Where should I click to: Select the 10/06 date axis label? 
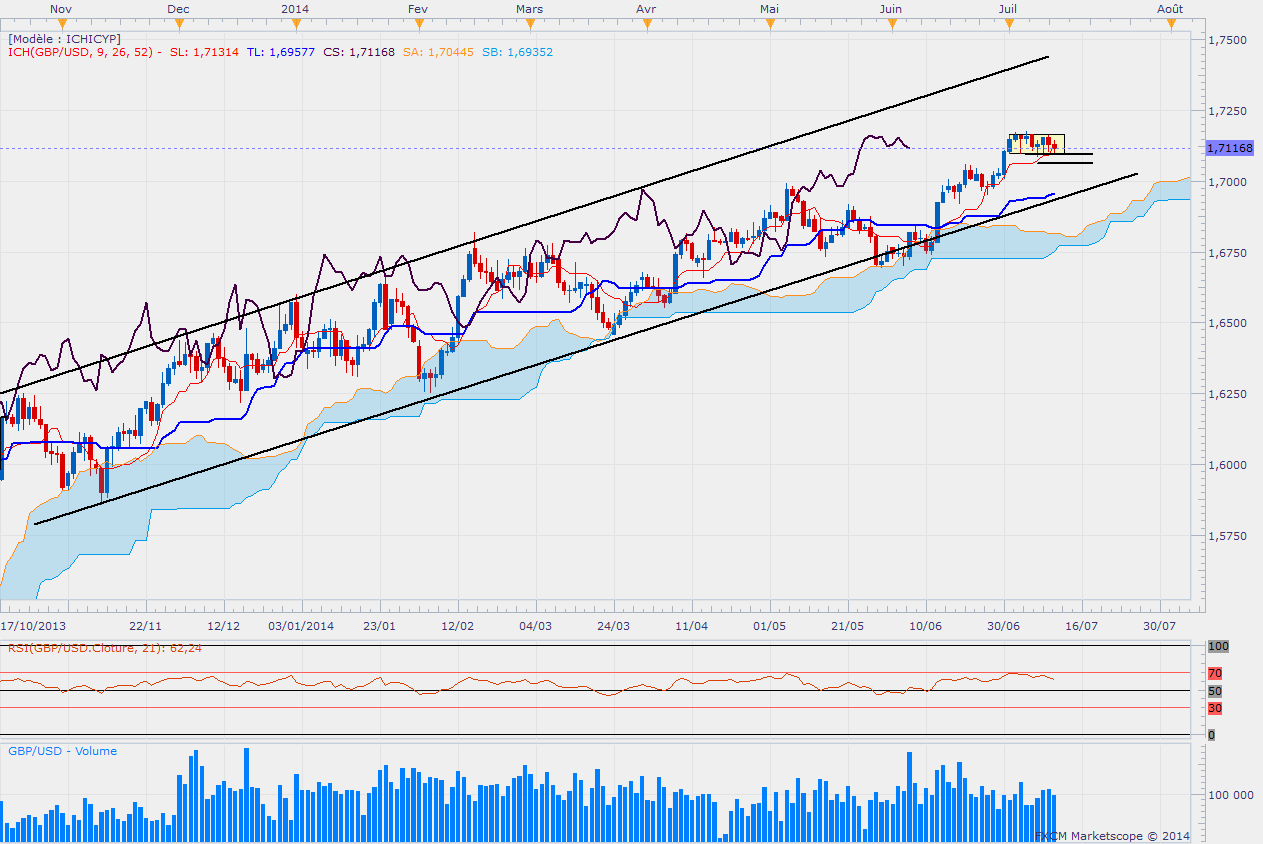[926, 626]
